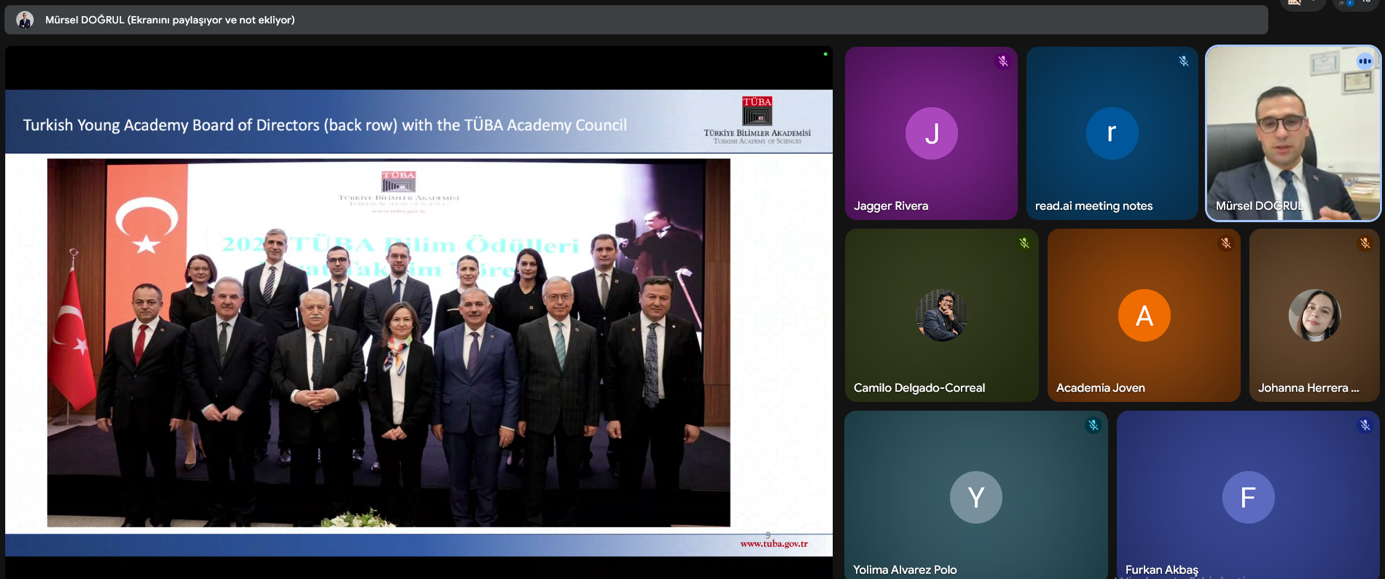The image size is (1385, 579).
Task: Select the orange A avatar of Academia Joven
Action: 1144,315
